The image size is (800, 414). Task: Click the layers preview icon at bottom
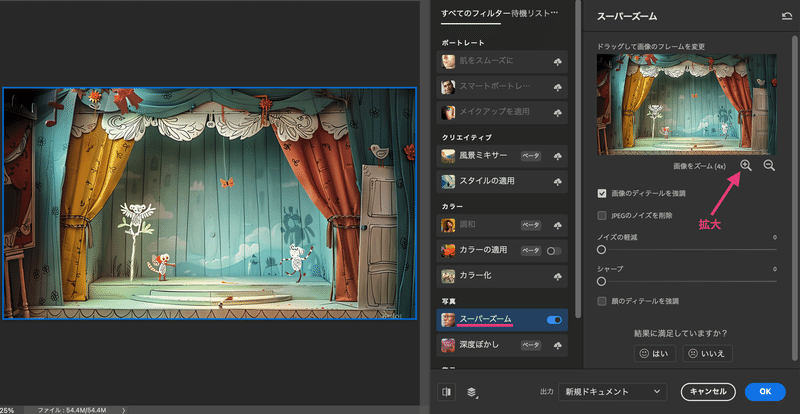pos(472,392)
